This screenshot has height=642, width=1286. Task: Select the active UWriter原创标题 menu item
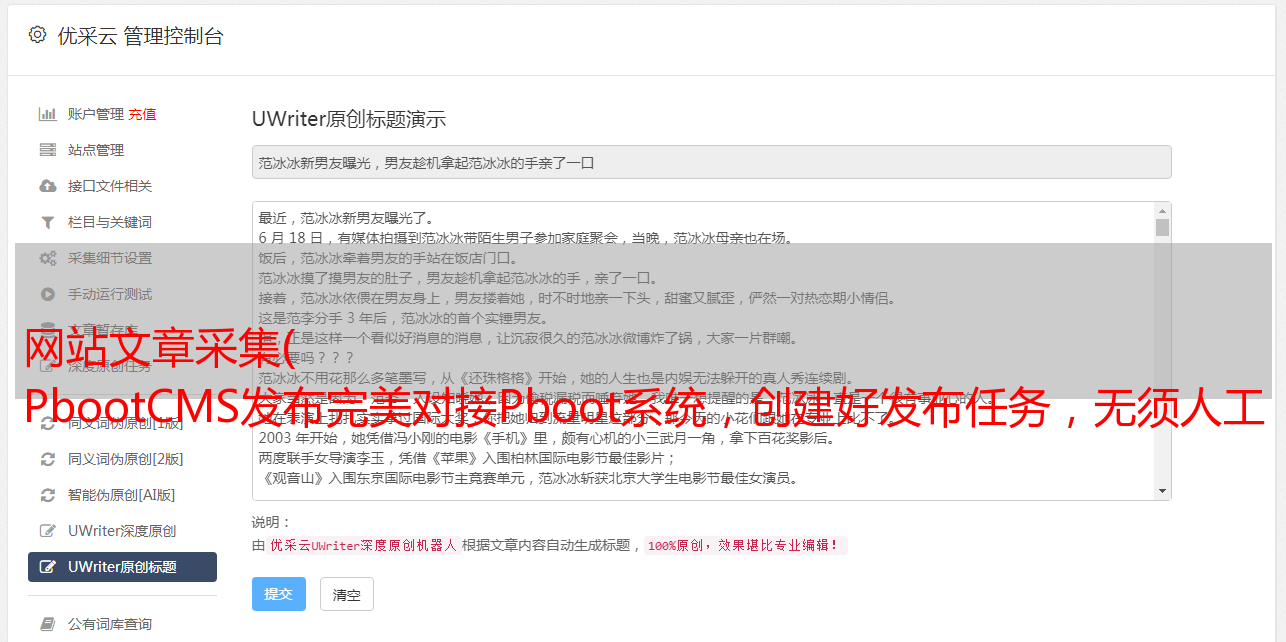tap(122, 567)
